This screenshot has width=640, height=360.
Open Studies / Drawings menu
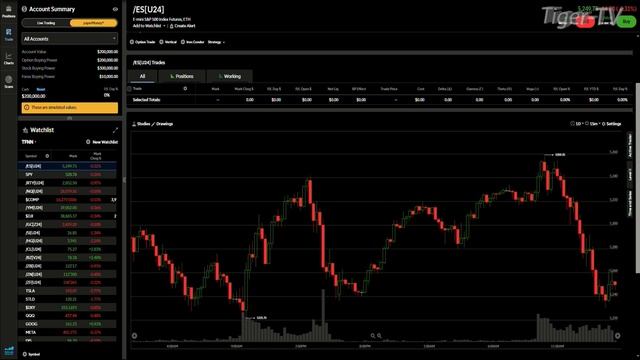click(152, 124)
